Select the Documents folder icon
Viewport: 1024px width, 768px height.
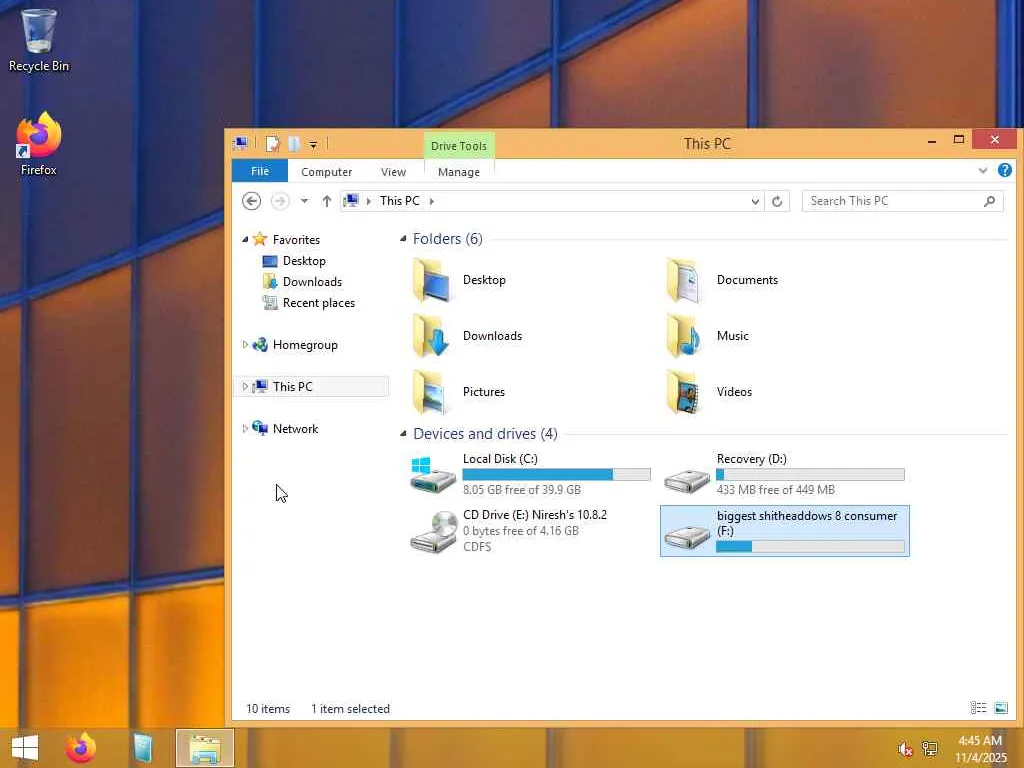(684, 280)
